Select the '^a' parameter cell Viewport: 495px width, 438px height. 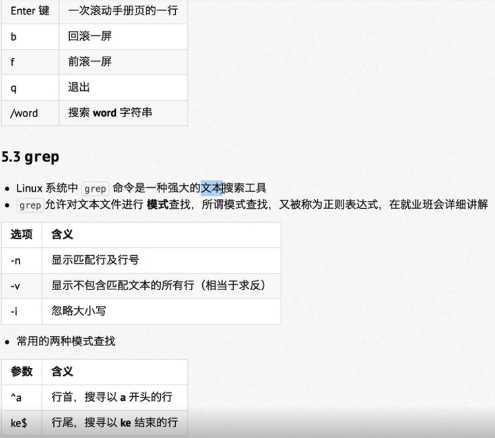pos(22,397)
